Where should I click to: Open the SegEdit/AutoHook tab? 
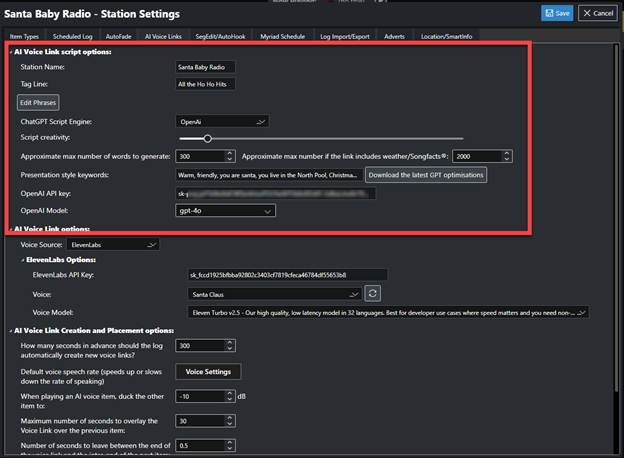220,36
